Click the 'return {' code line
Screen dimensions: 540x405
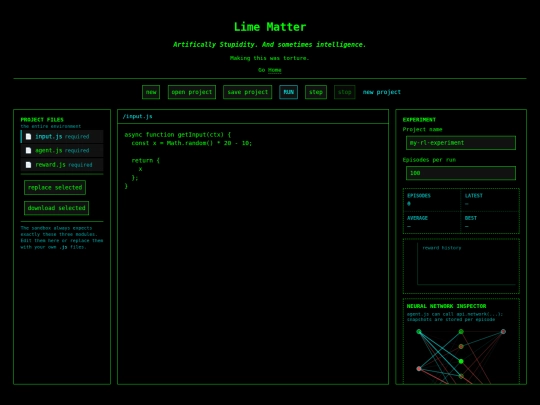coord(145,160)
